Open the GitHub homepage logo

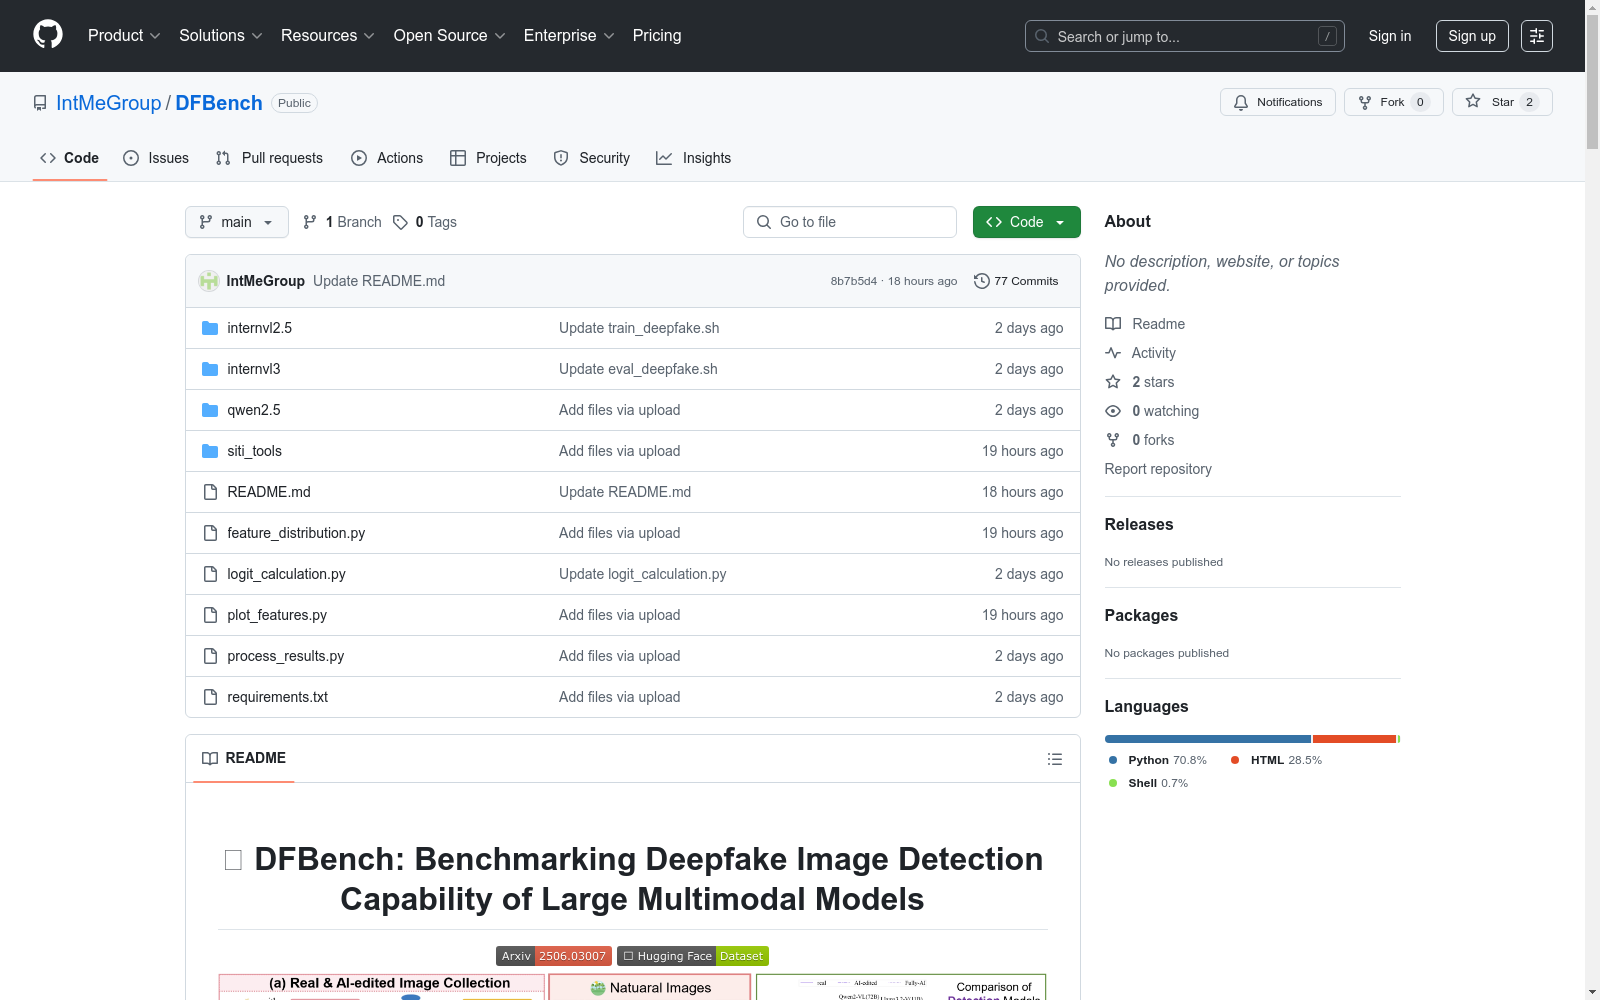pos(48,35)
